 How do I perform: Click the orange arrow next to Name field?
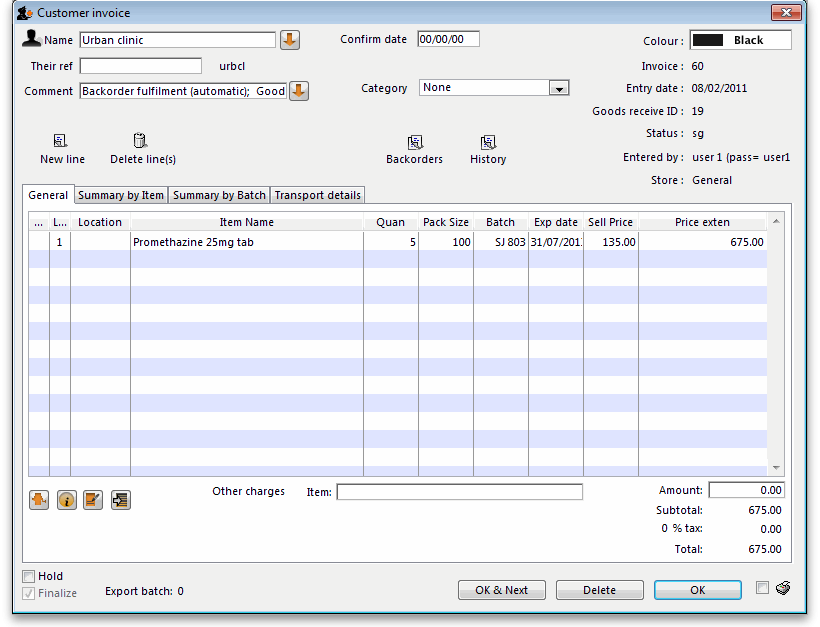[x=289, y=40]
